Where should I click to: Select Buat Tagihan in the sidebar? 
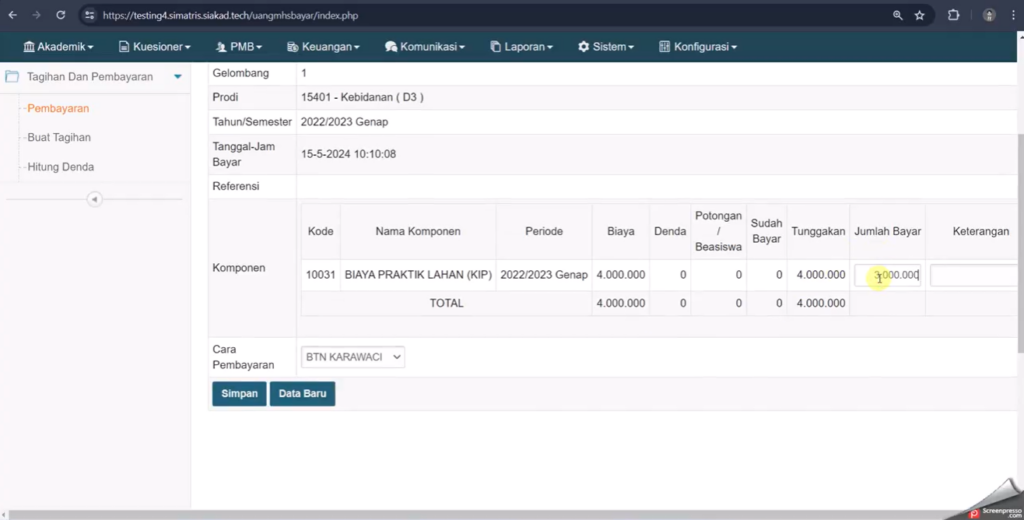[59, 138]
